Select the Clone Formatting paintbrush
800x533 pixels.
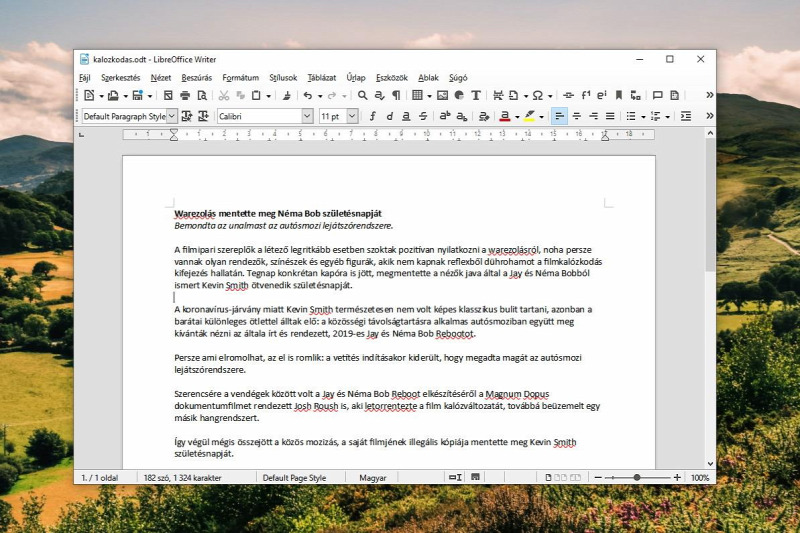[287, 95]
